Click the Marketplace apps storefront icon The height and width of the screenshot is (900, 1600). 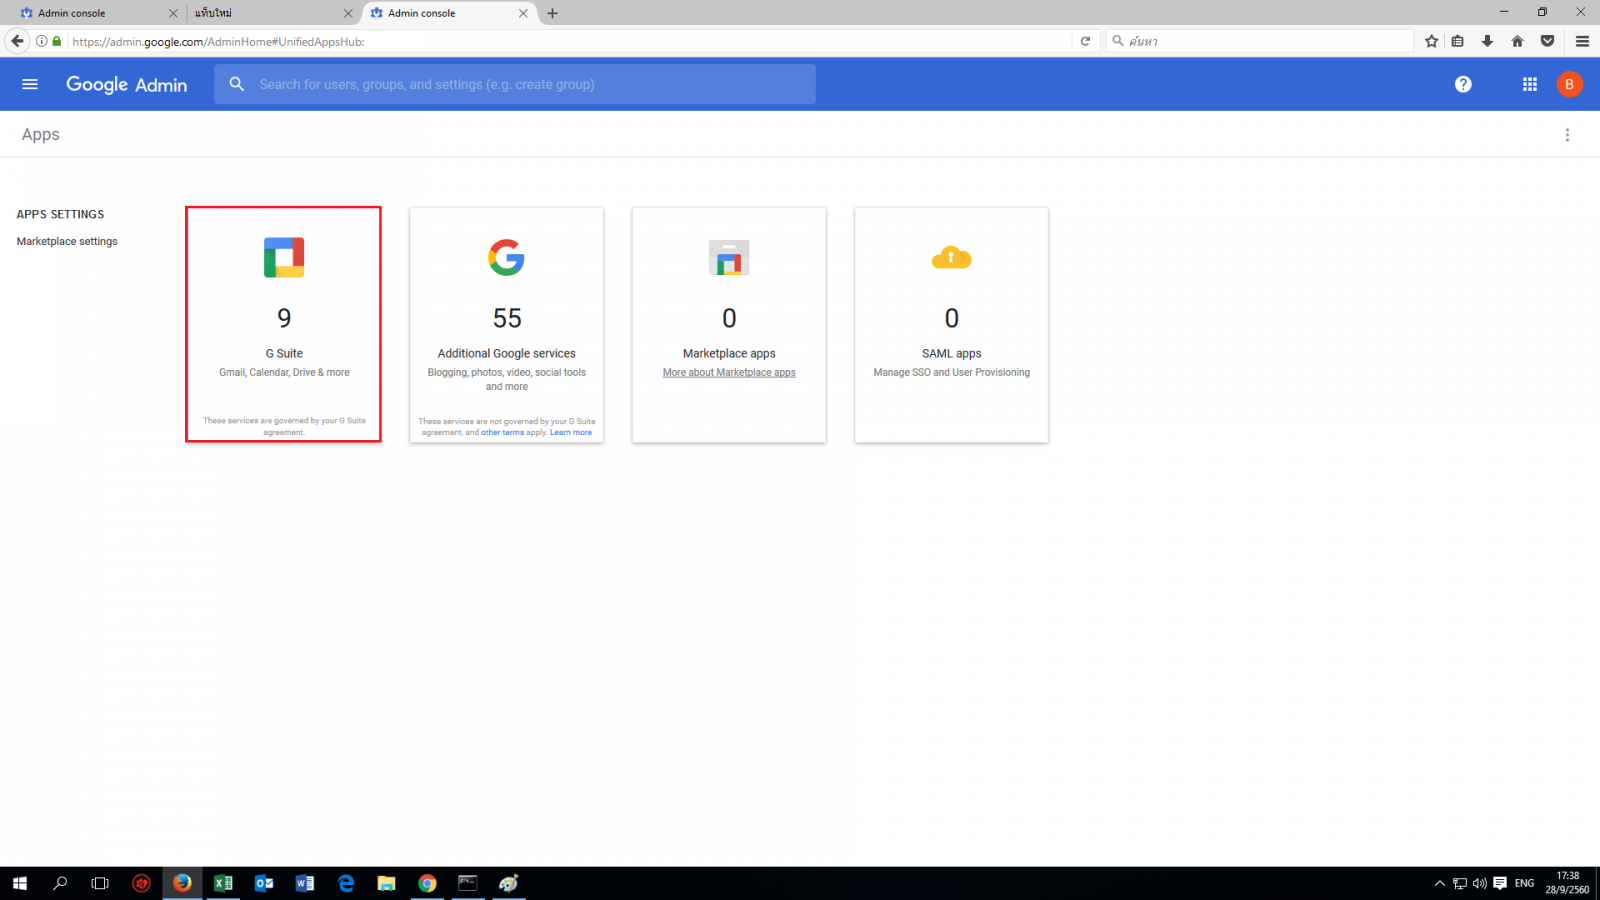[x=729, y=258]
